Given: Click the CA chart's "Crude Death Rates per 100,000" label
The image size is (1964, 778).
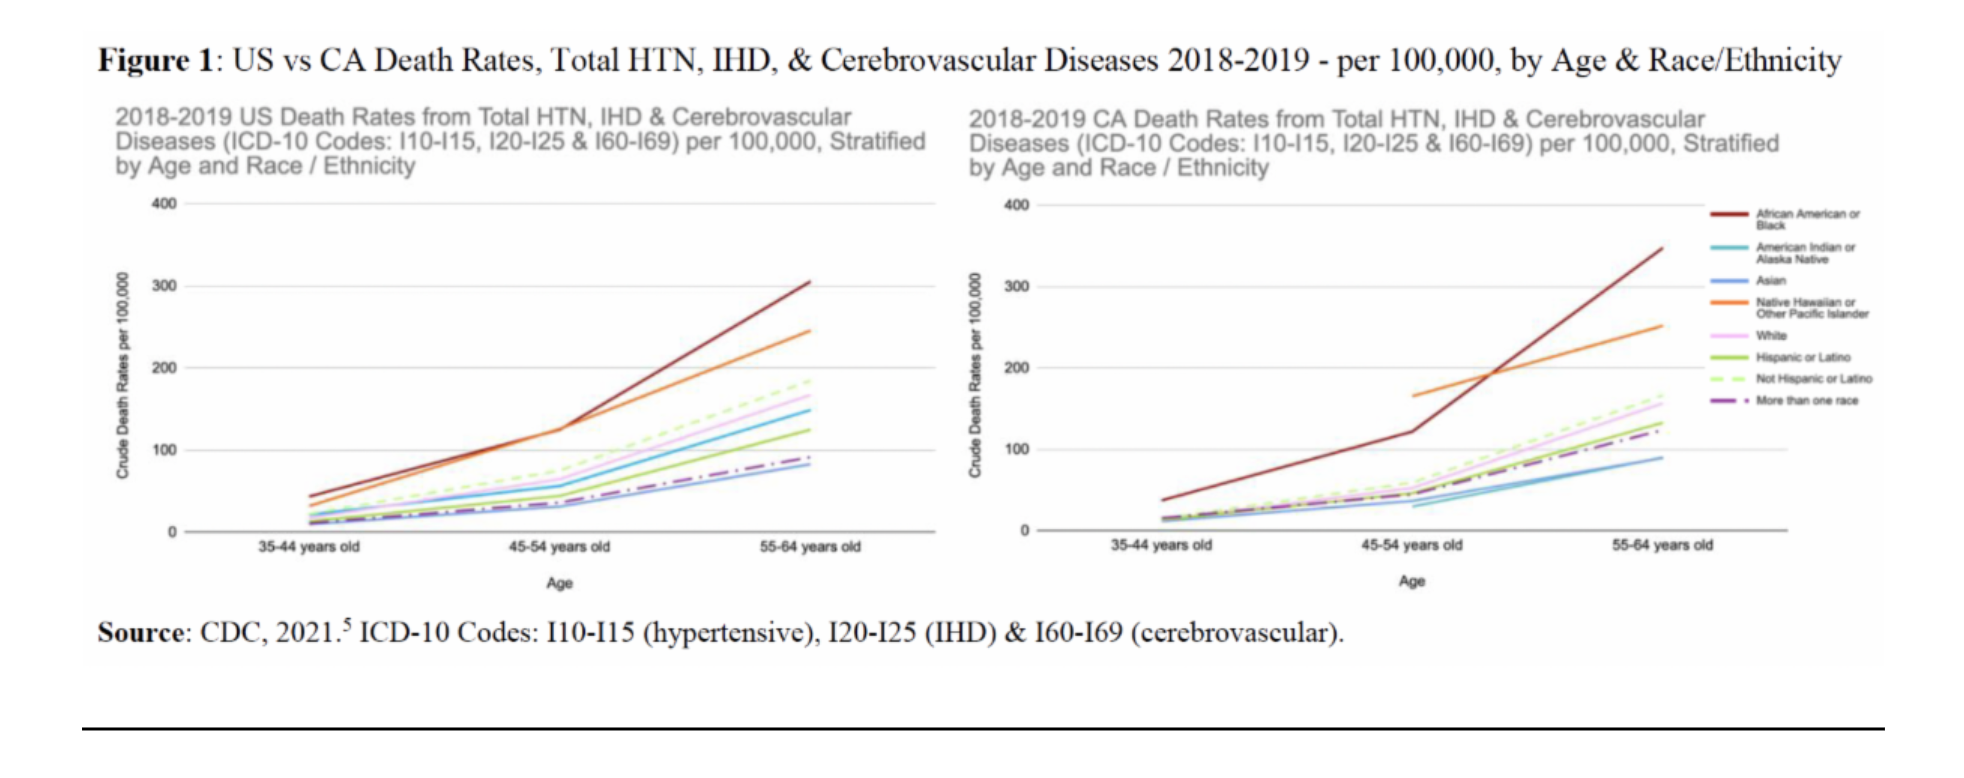Looking at the screenshot, I should click(x=975, y=375).
